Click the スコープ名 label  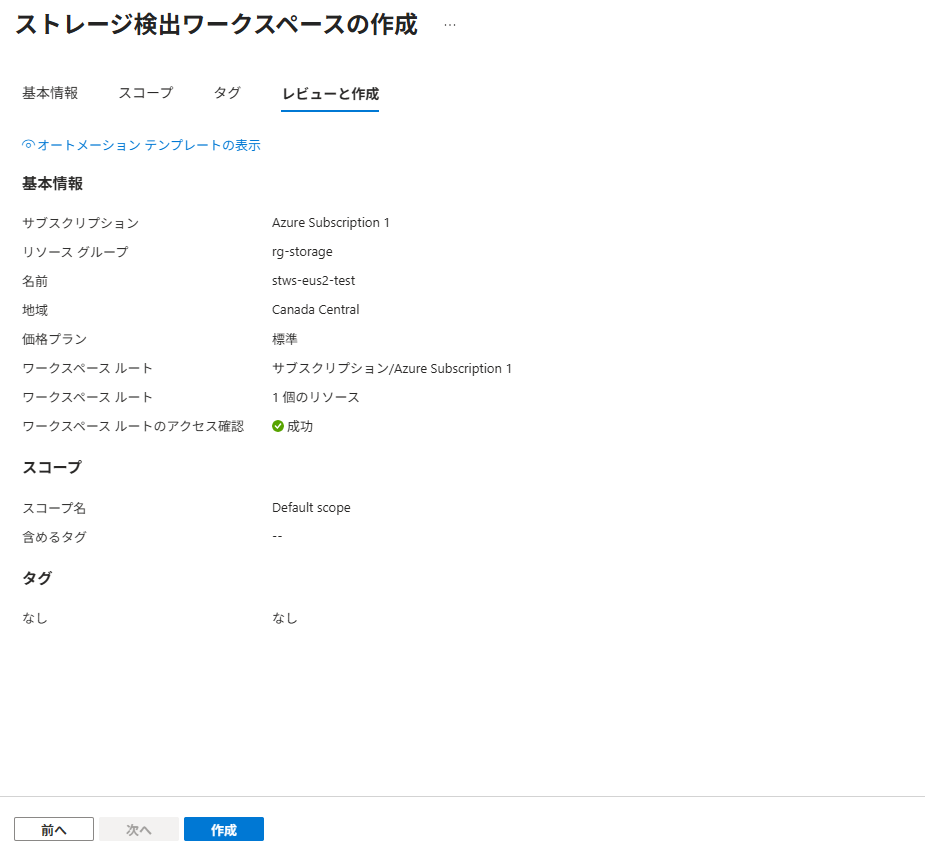[54, 508]
